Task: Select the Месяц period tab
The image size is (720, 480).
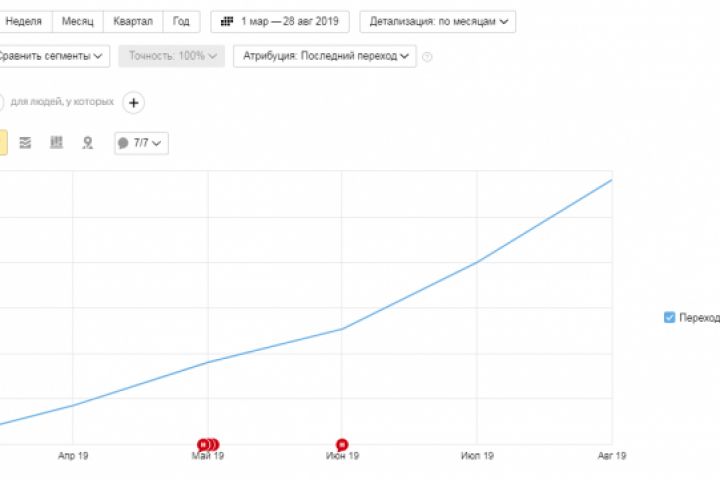Action: click(x=78, y=22)
